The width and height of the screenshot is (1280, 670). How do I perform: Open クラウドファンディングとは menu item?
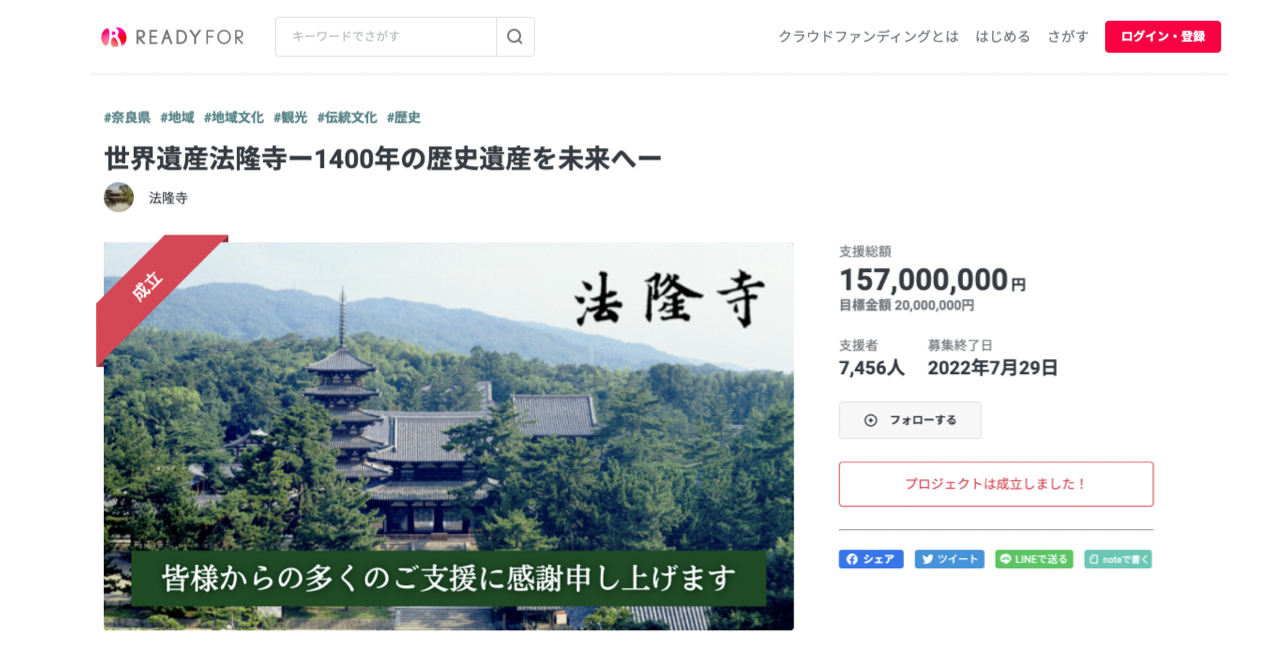[868, 37]
